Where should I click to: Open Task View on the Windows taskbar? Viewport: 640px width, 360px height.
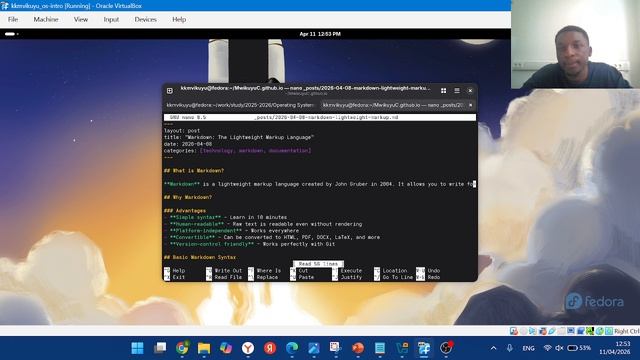(x=160, y=348)
